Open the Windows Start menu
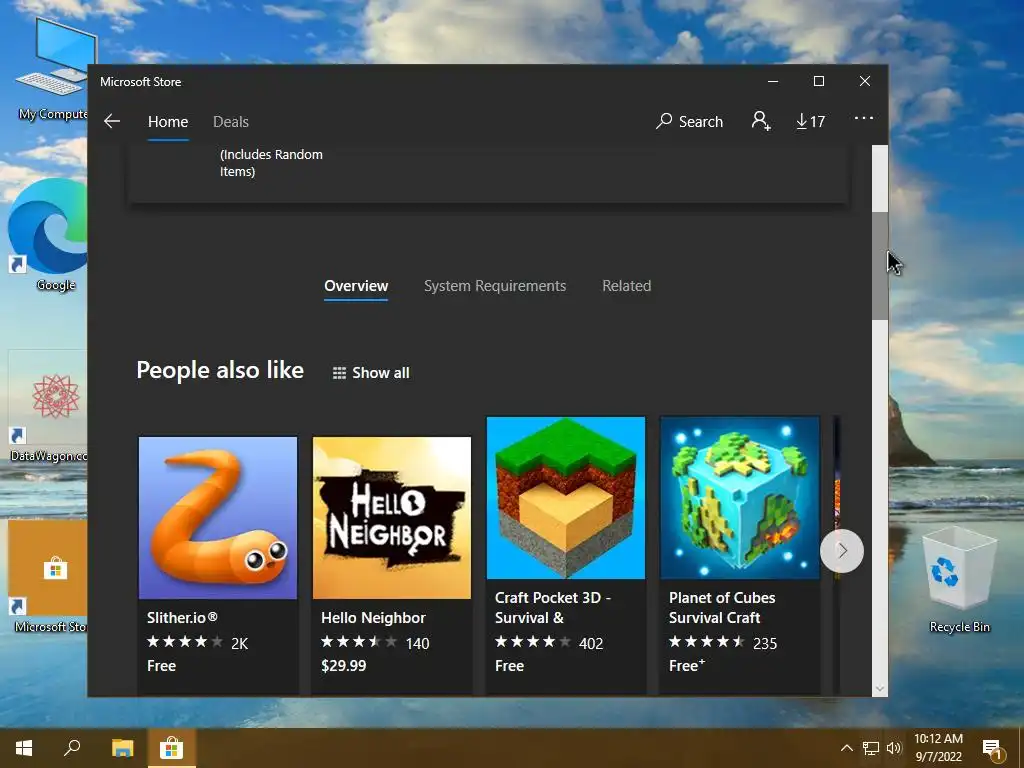Viewport: 1024px width, 768px height. [24, 748]
